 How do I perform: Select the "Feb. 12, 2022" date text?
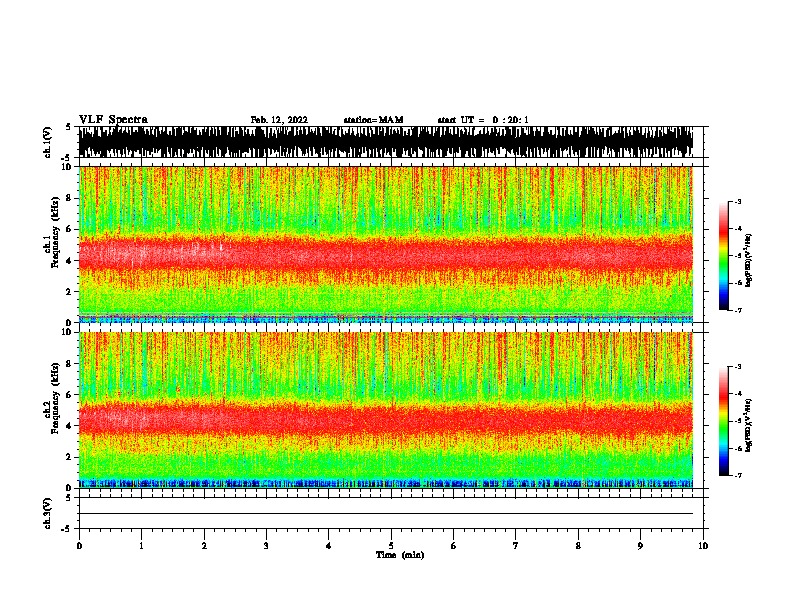tap(279, 120)
